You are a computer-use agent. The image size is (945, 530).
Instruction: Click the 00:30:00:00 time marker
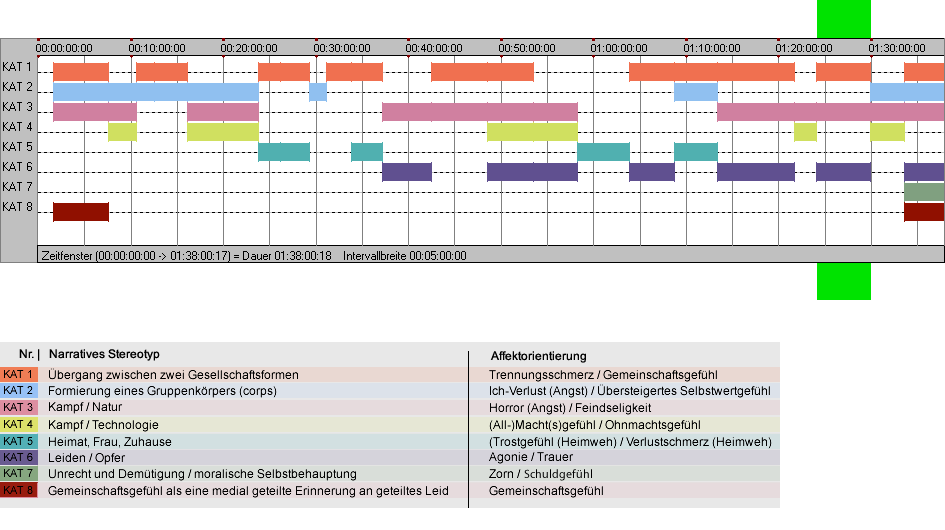(x=342, y=48)
